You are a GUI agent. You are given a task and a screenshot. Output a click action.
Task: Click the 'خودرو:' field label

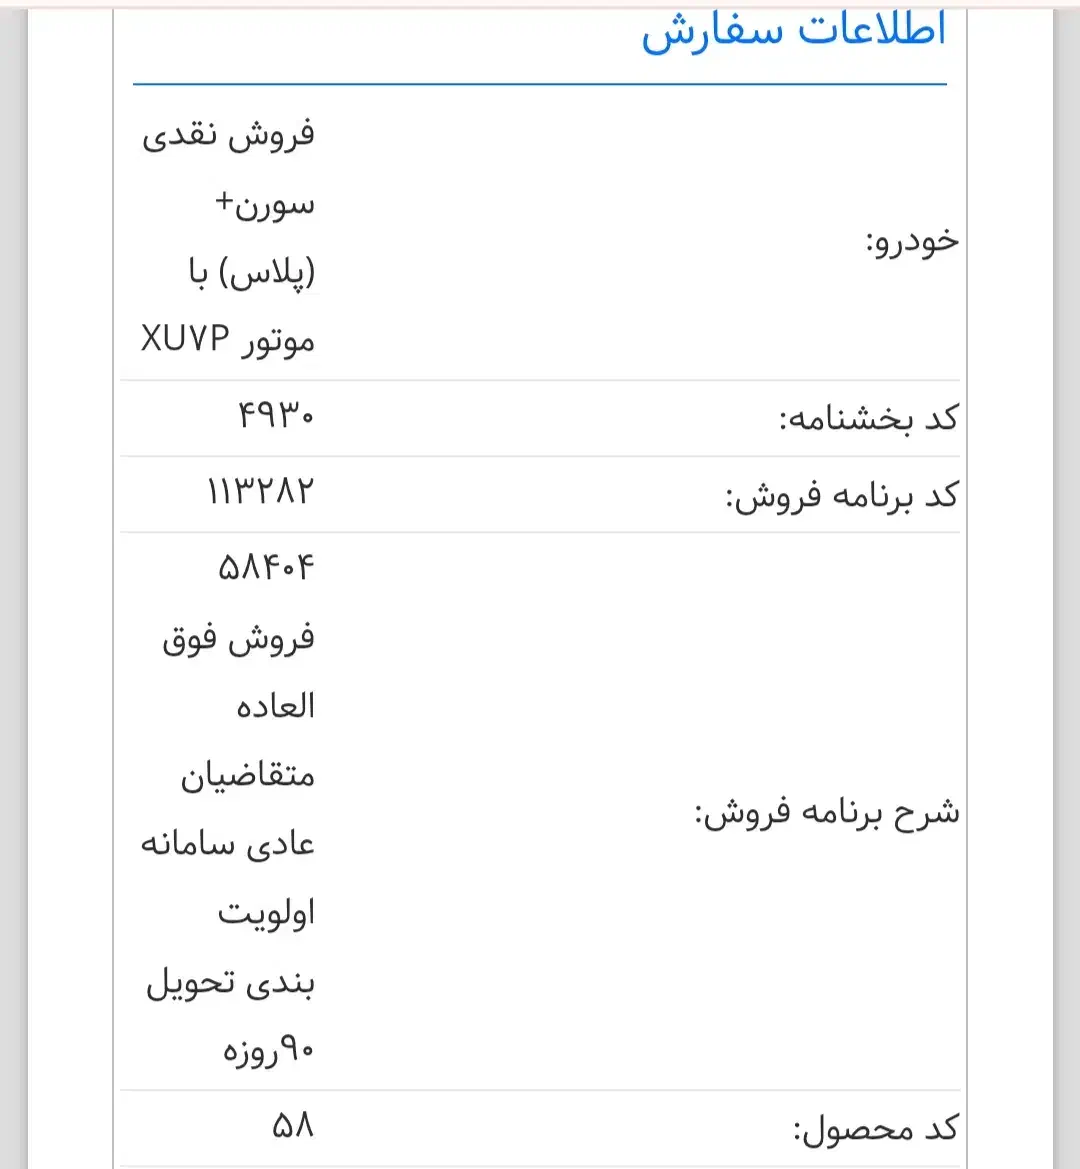point(911,242)
